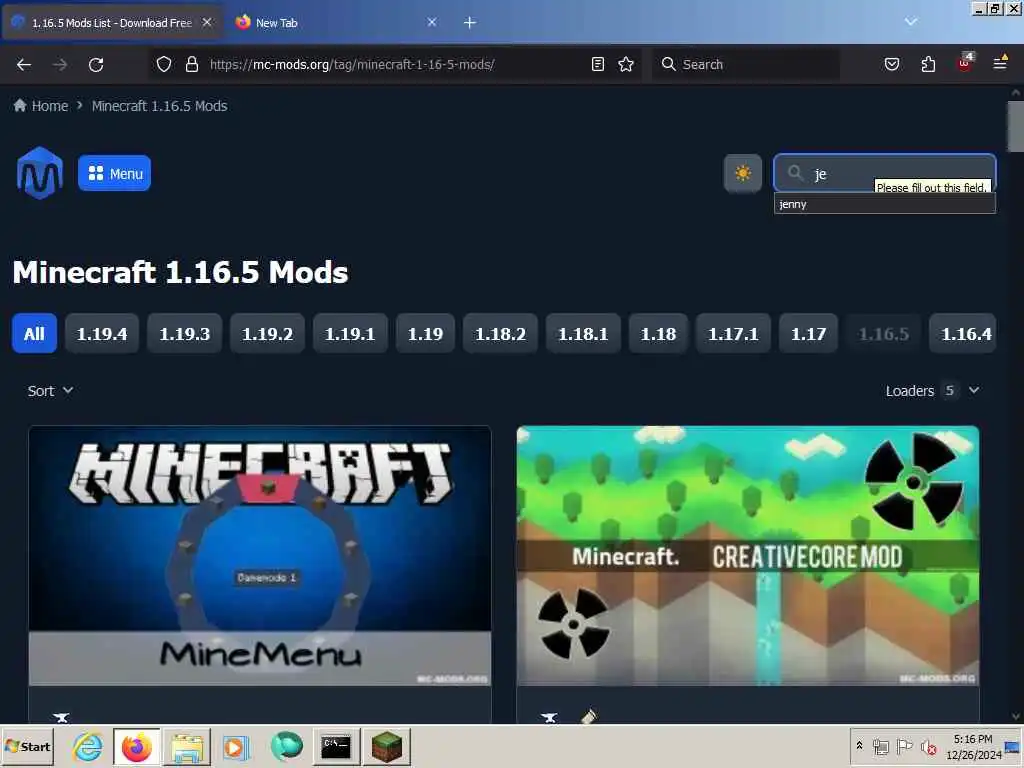Click the site search field containing je
Viewport: 1024px width, 768px height.
(885, 173)
